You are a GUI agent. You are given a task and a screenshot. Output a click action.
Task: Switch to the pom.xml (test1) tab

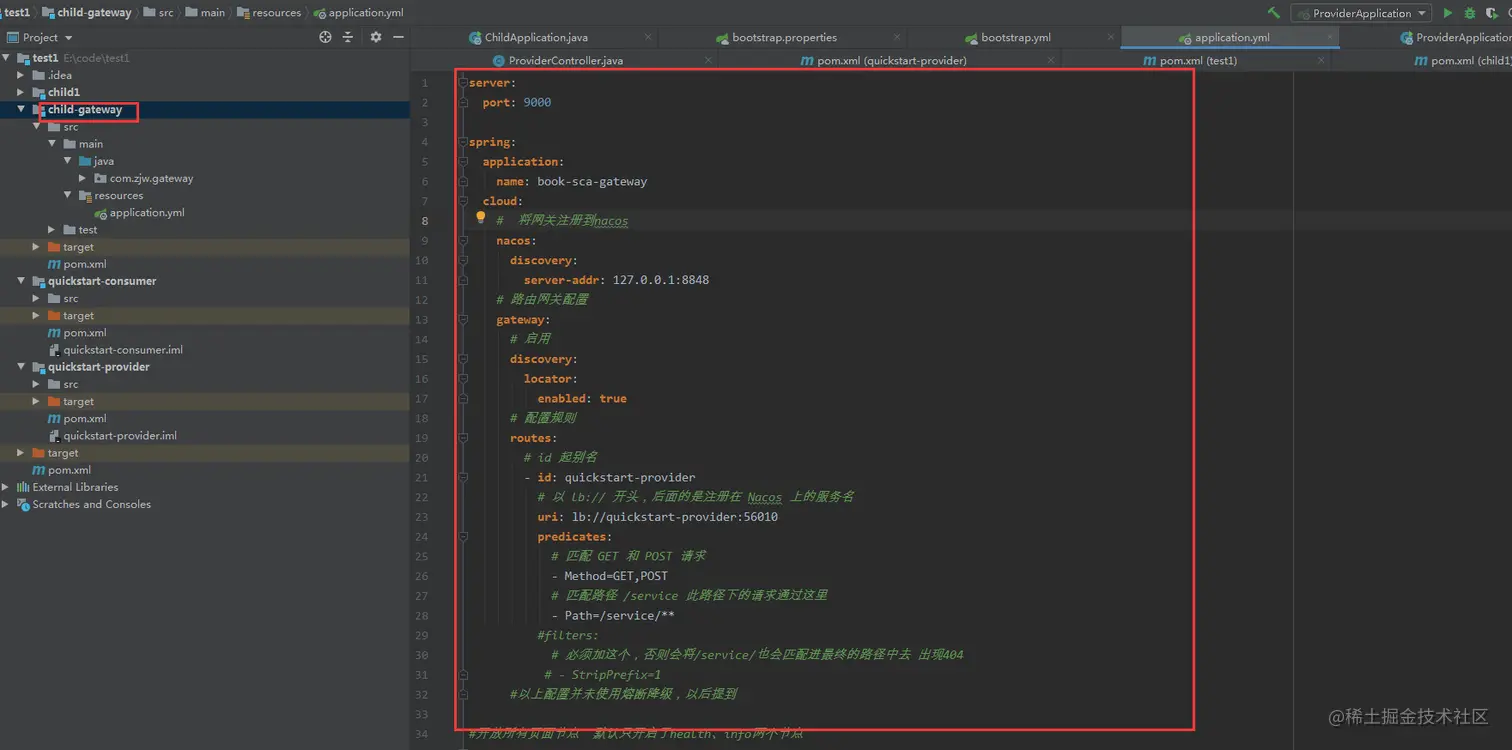tap(1197, 60)
